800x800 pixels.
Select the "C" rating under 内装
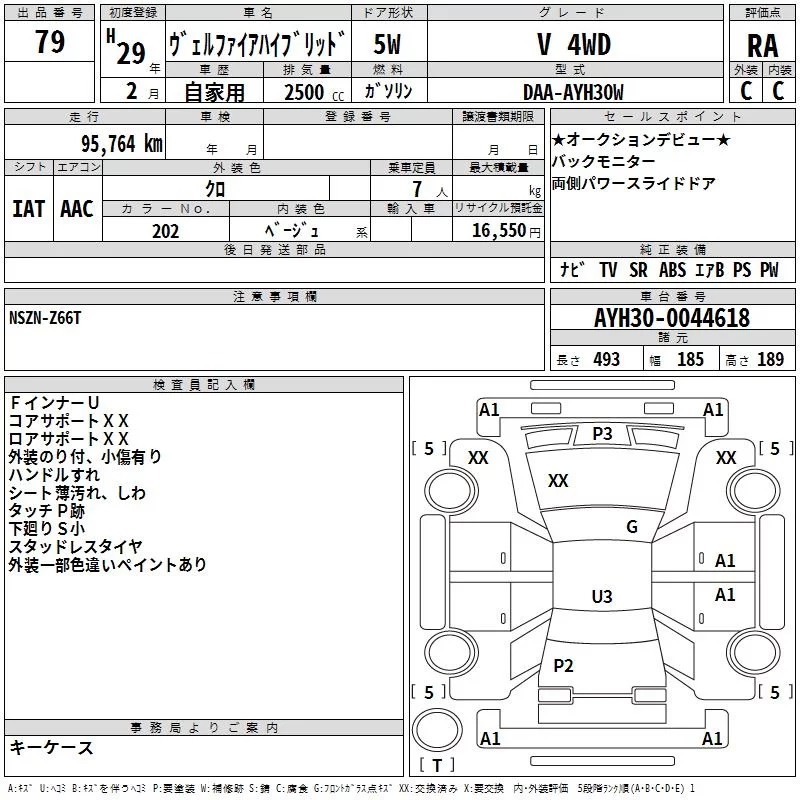[778, 91]
